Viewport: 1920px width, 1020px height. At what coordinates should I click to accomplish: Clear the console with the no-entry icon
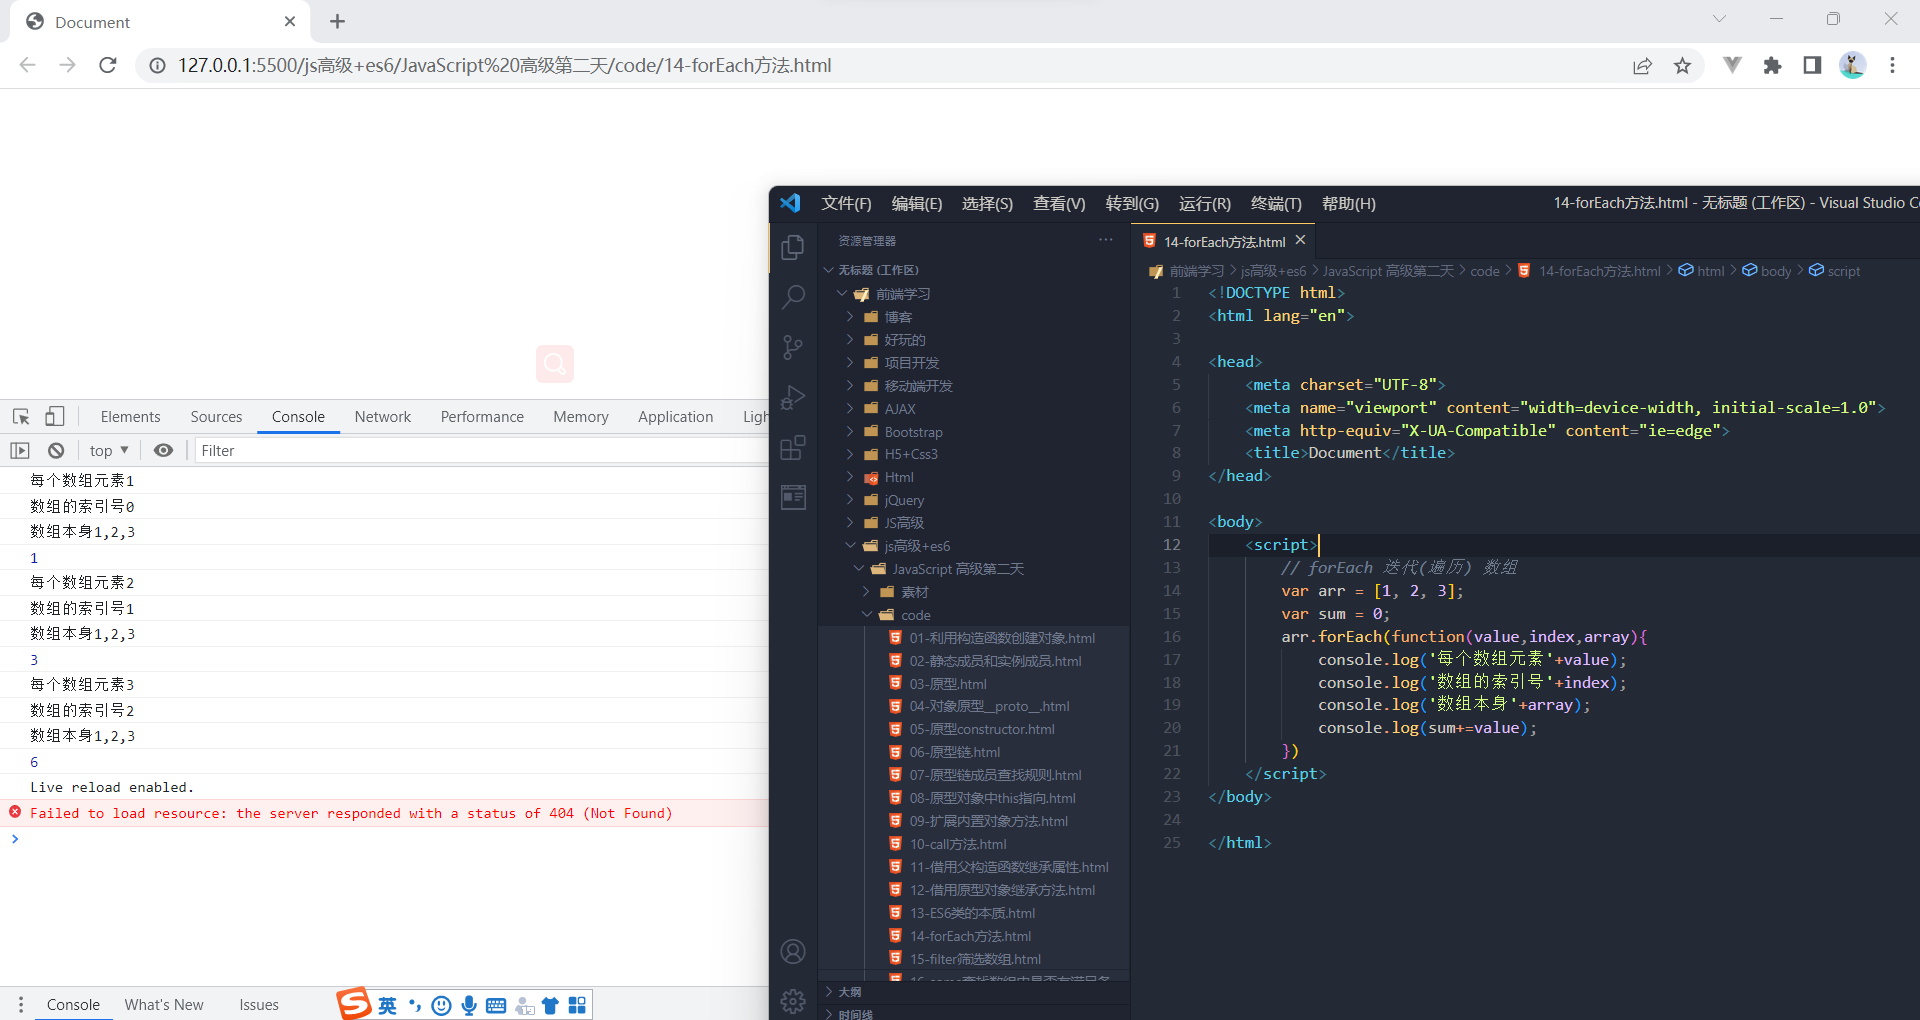[56, 450]
